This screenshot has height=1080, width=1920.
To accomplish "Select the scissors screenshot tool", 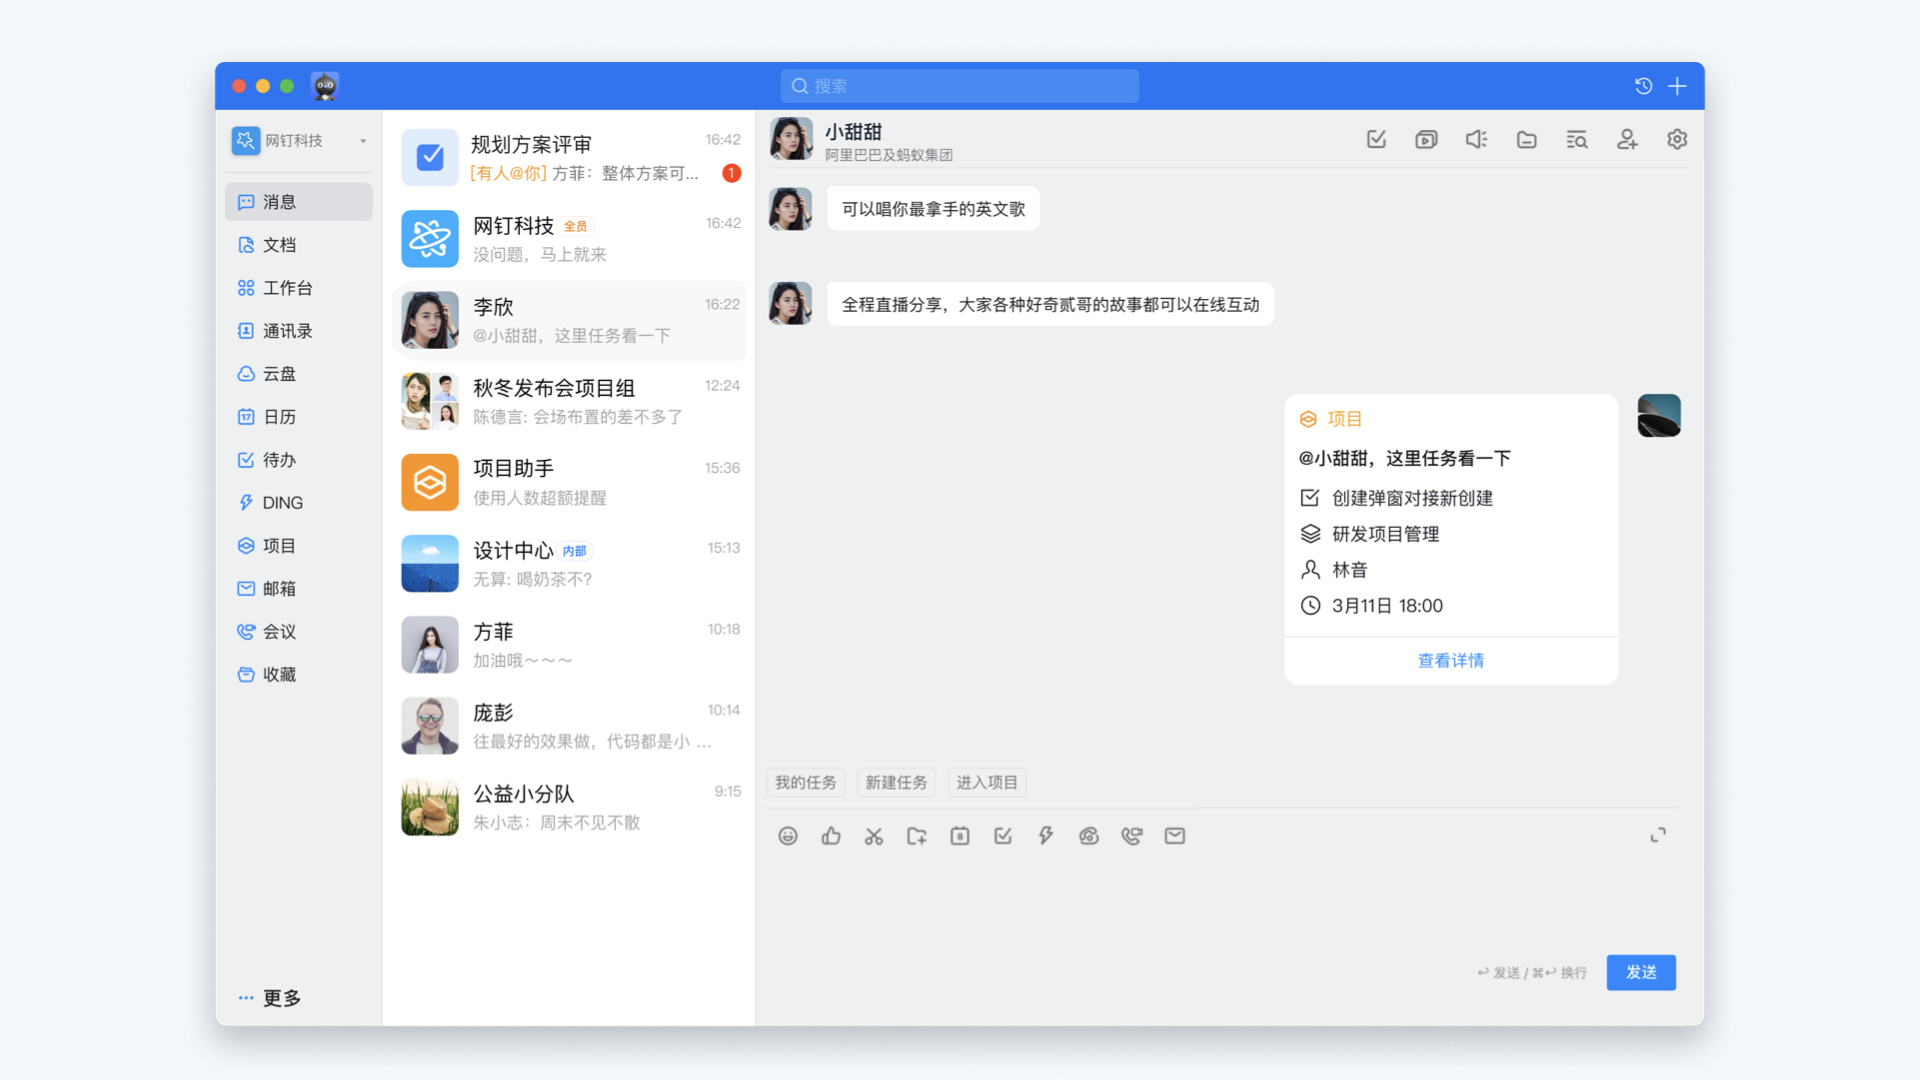I will (x=874, y=836).
